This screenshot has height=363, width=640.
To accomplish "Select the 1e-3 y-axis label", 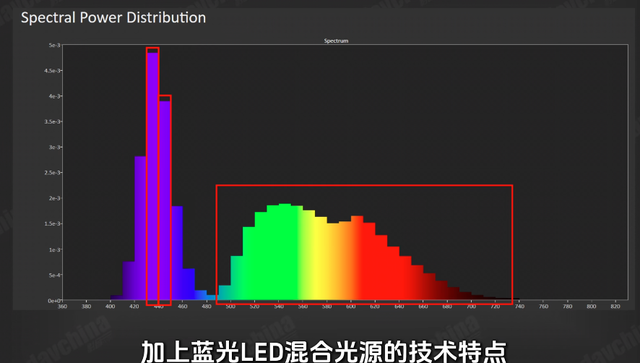I will [x=55, y=249].
